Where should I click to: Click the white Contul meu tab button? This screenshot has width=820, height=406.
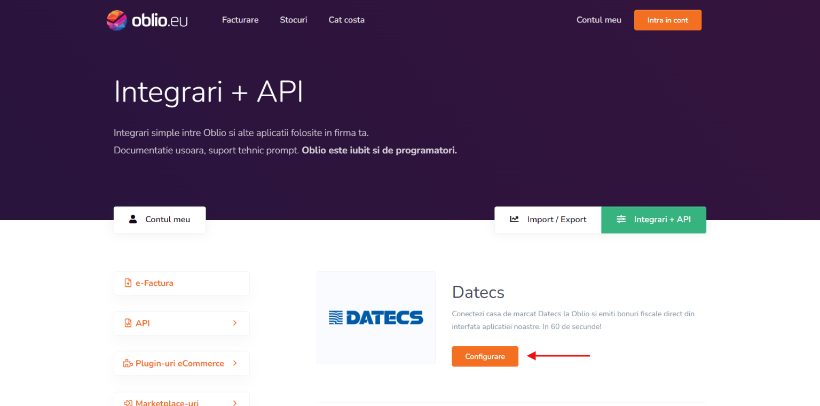click(x=160, y=220)
